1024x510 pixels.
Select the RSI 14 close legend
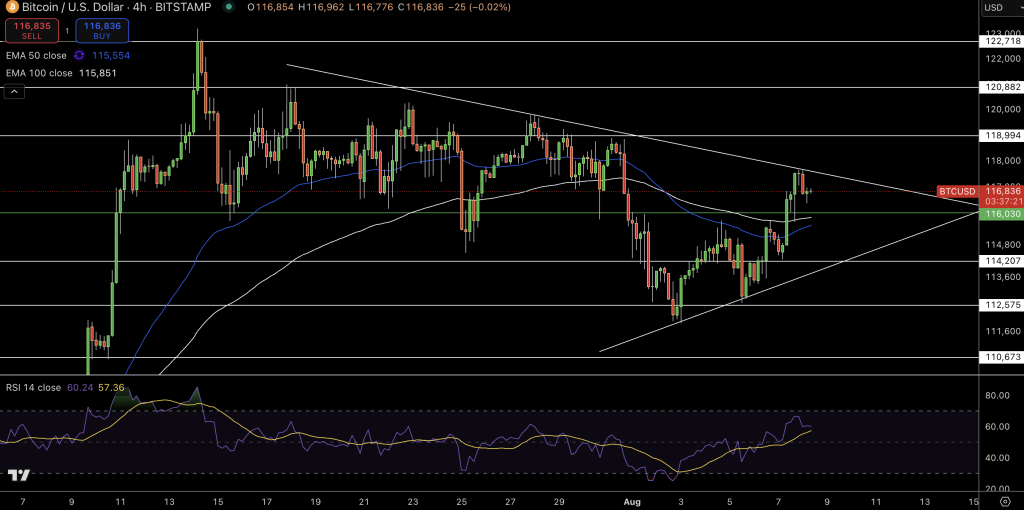pos(34,387)
